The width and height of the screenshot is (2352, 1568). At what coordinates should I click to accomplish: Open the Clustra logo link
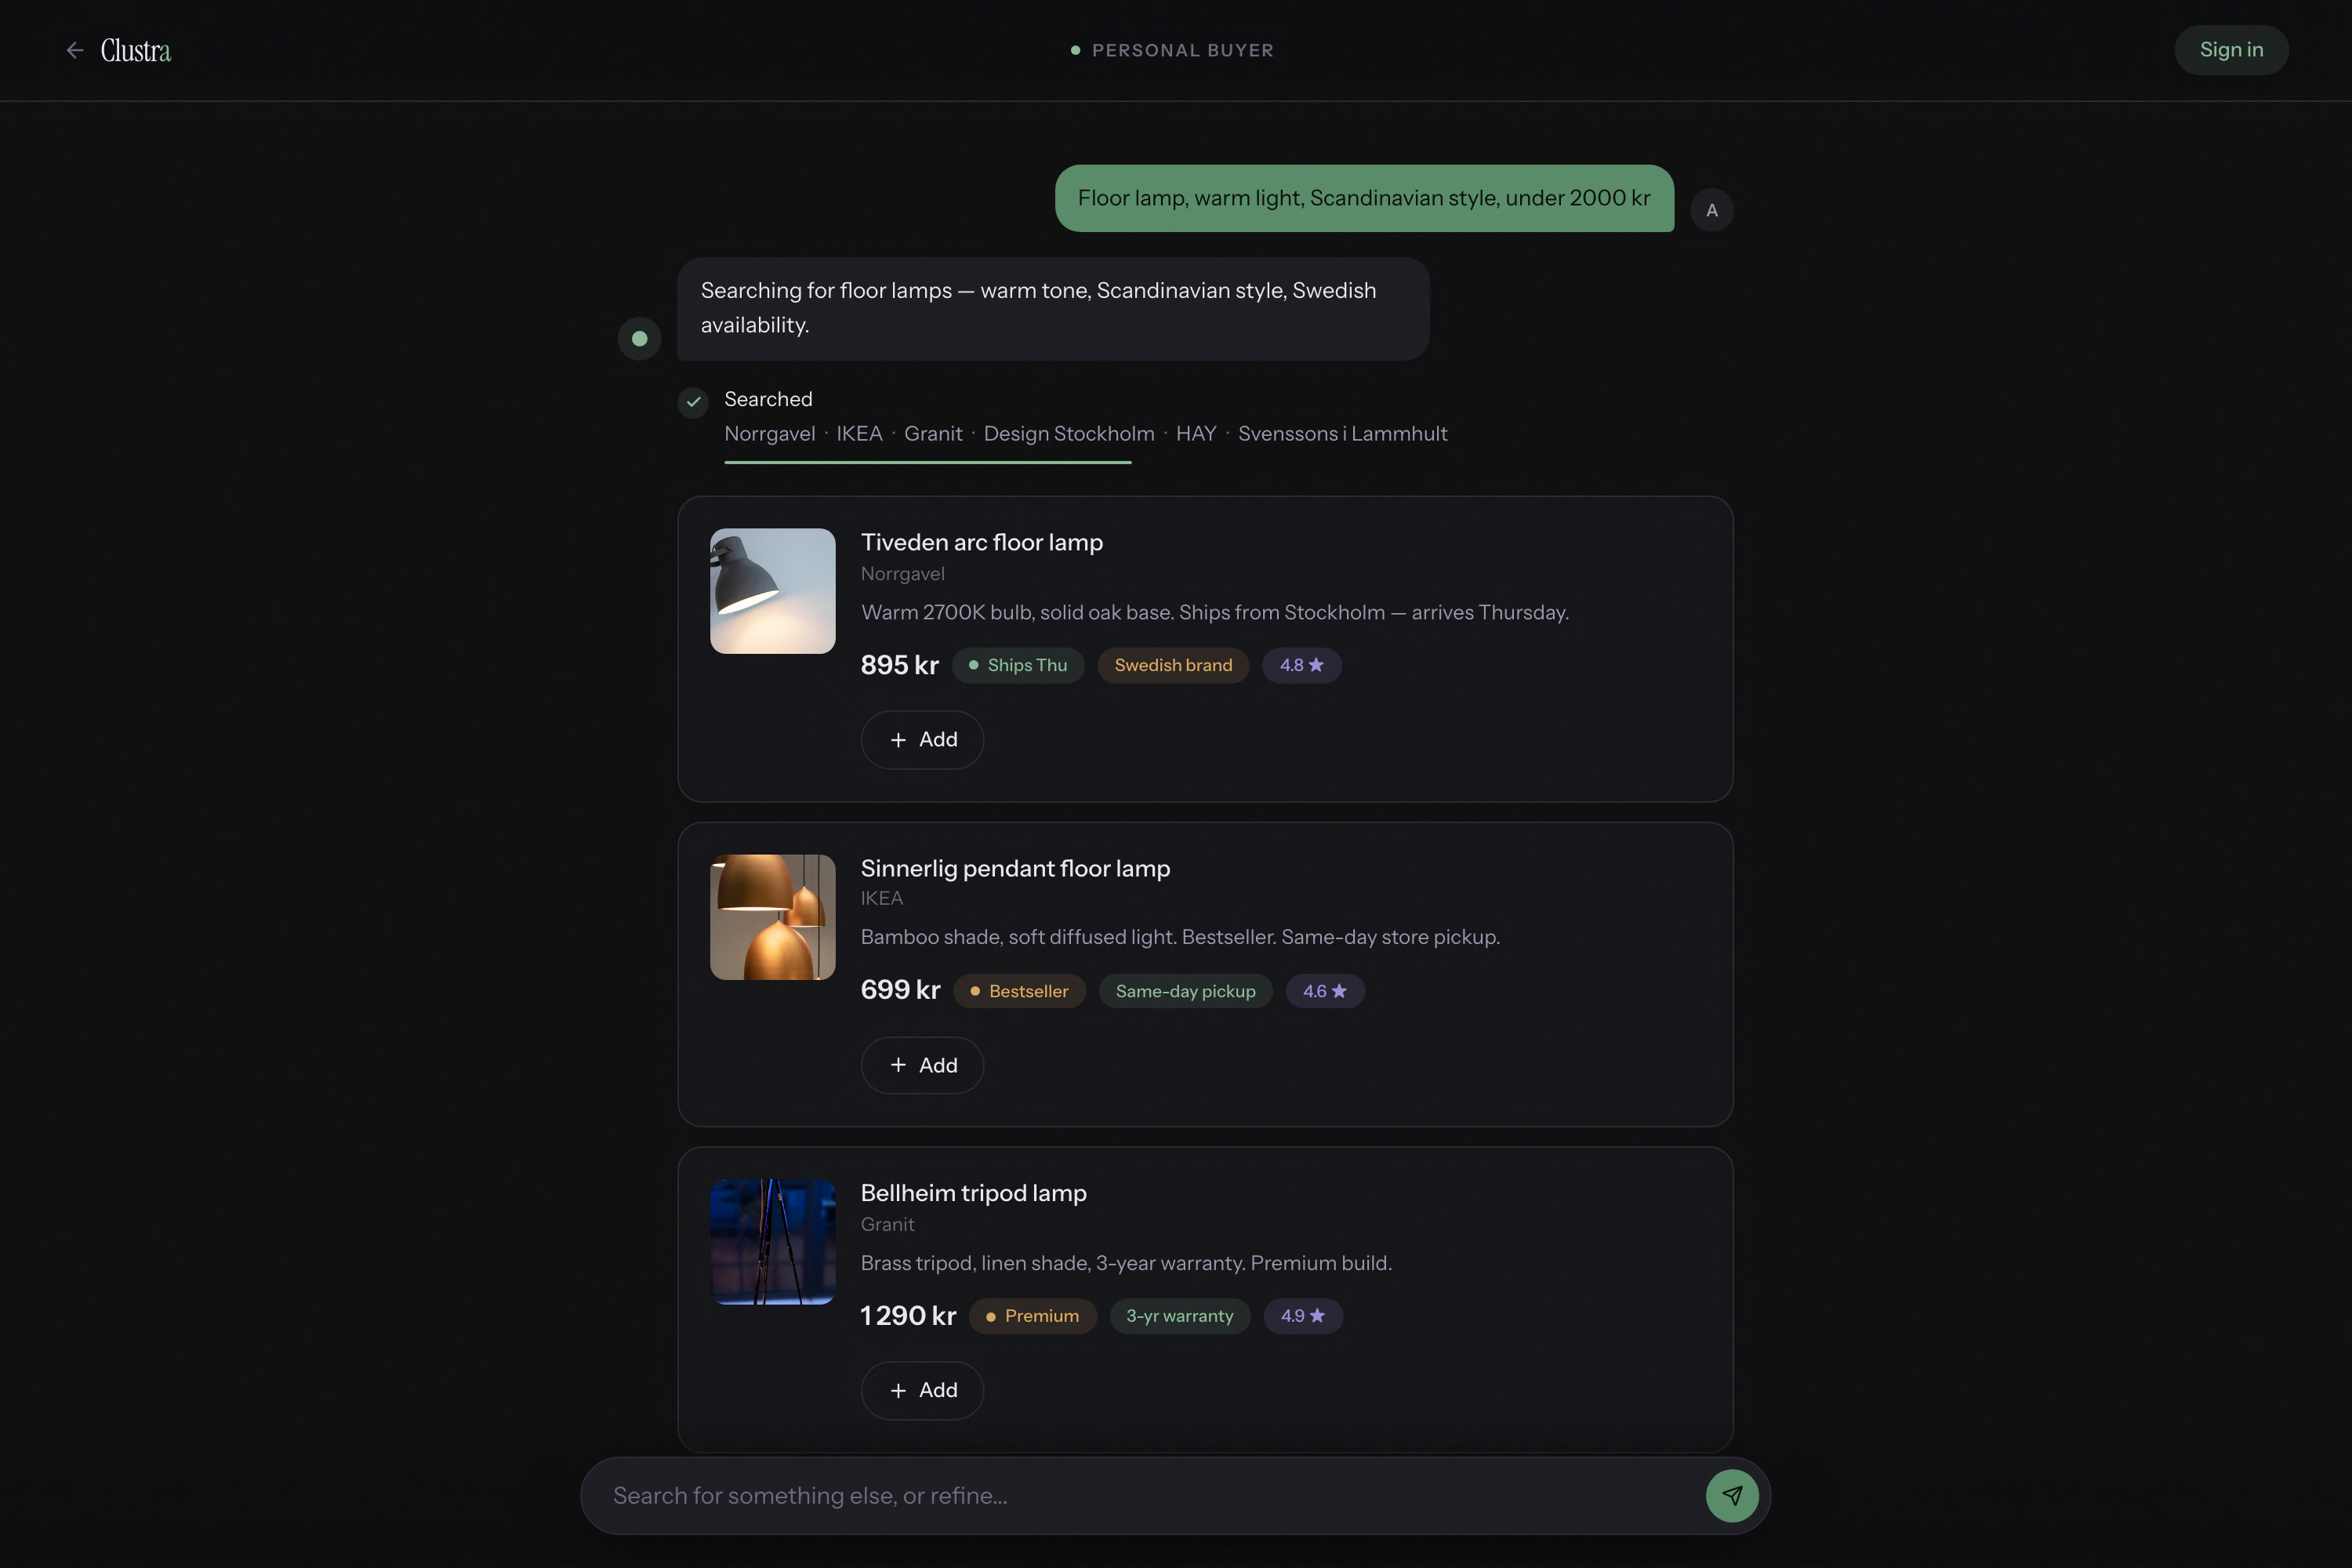pos(136,50)
